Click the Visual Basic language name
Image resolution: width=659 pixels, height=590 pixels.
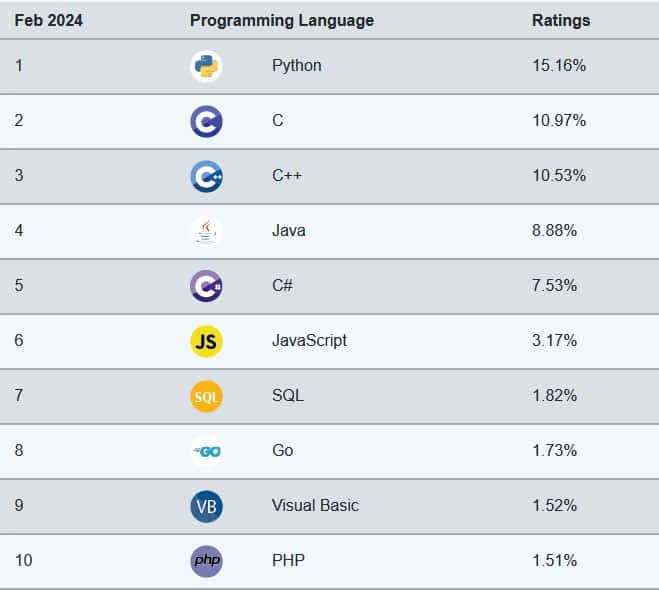(315, 506)
